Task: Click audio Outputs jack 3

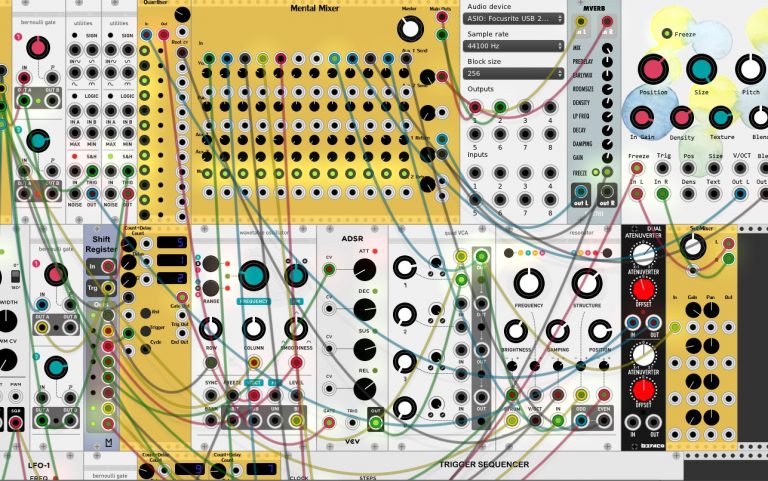Action: pyautogui.click(x=525, y=107)
